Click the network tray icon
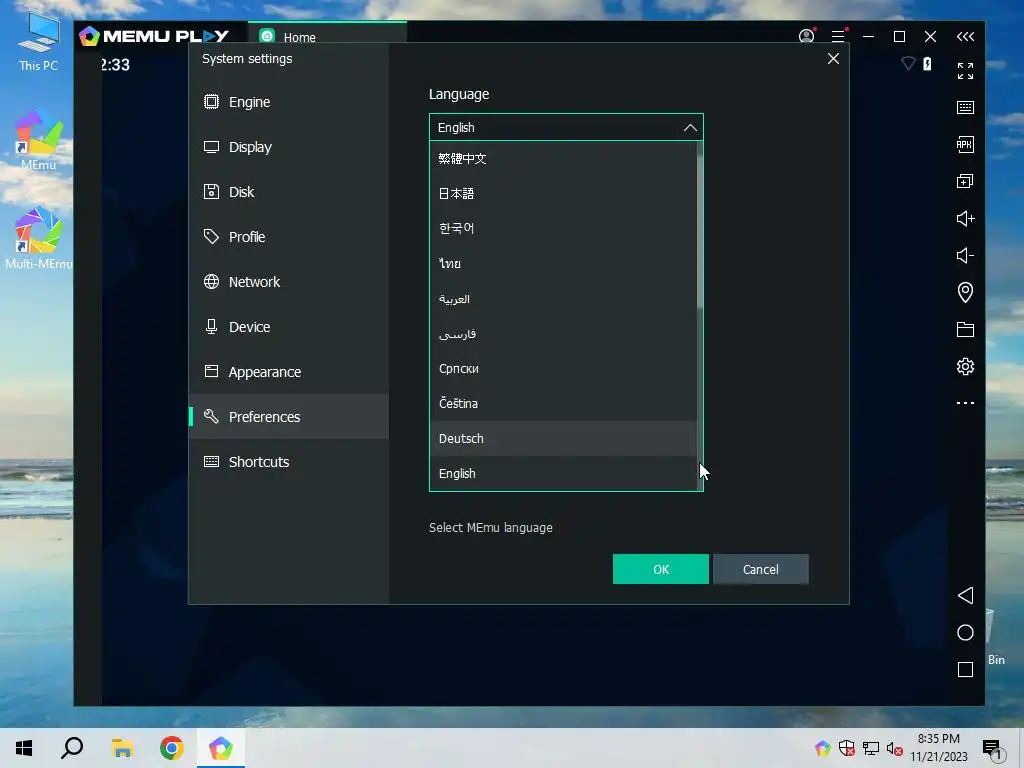The width and height of the screenshot is (1024, 768). click(x=871, y=748)
